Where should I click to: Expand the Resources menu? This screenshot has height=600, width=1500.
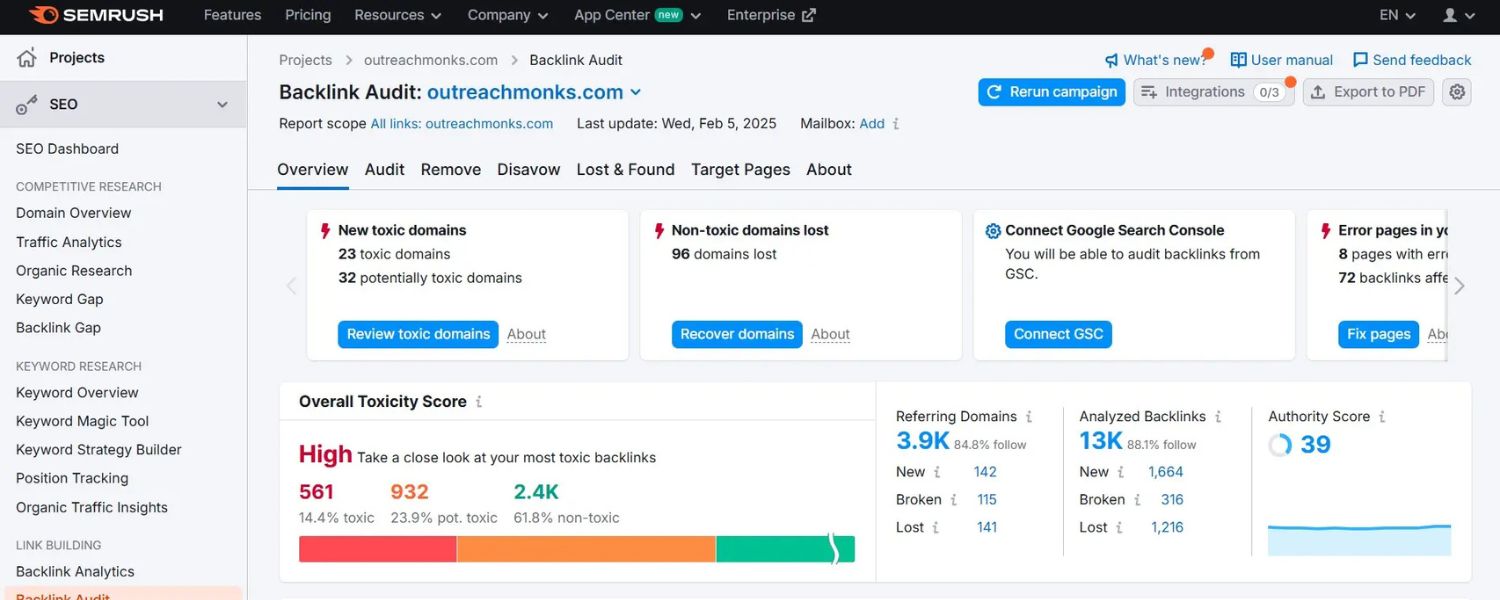pos(397,15)
